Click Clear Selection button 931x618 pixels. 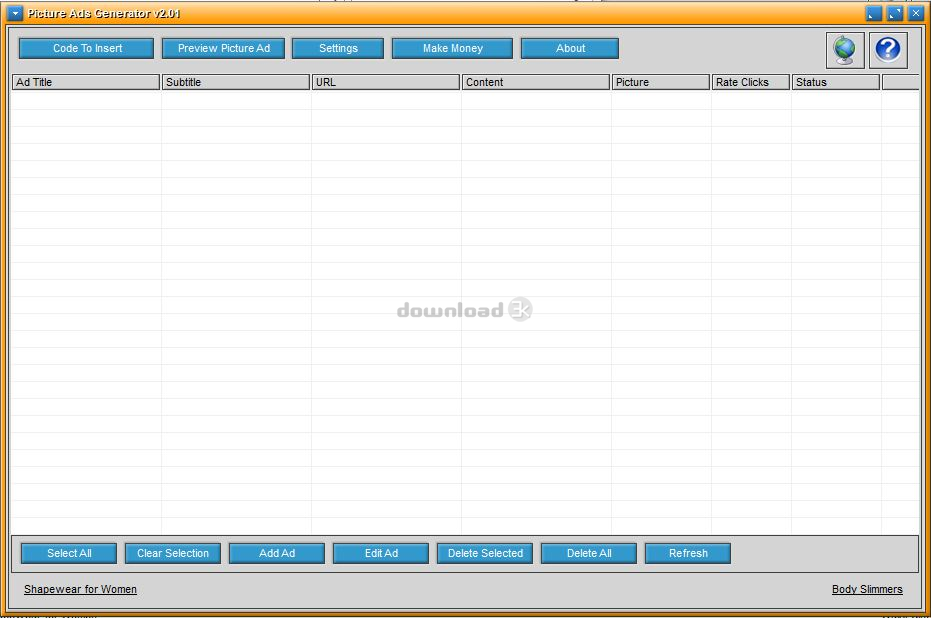click(x=173, y=553)
